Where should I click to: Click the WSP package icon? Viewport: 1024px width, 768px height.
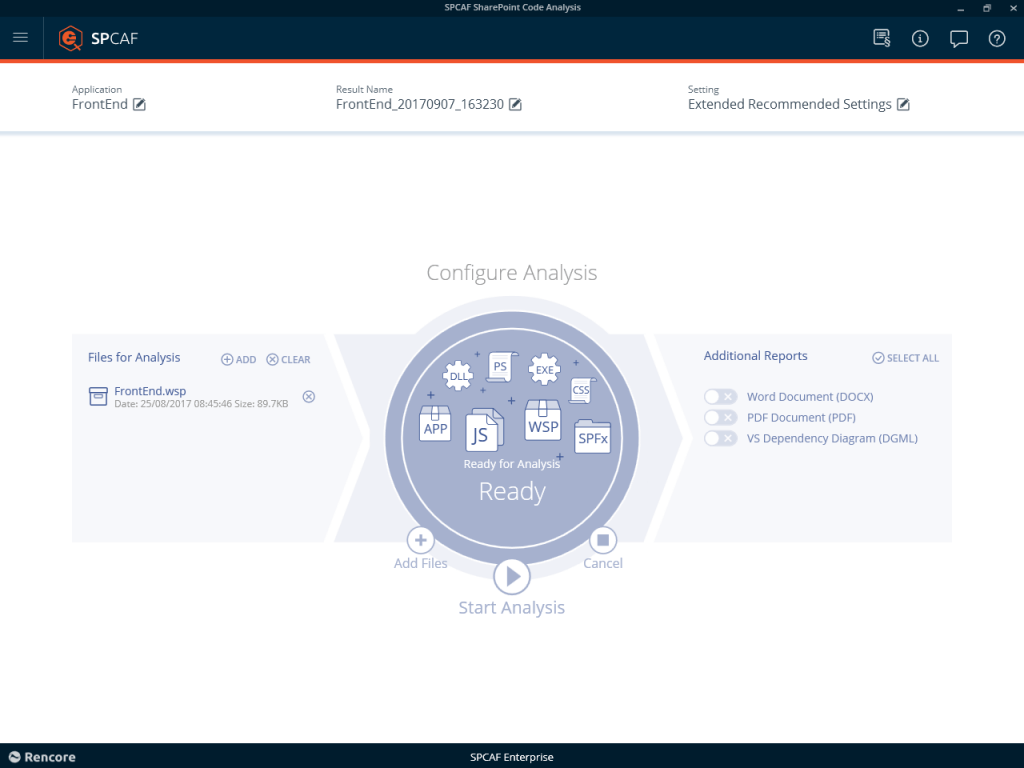pyautogui.click(x=543, y=420)
